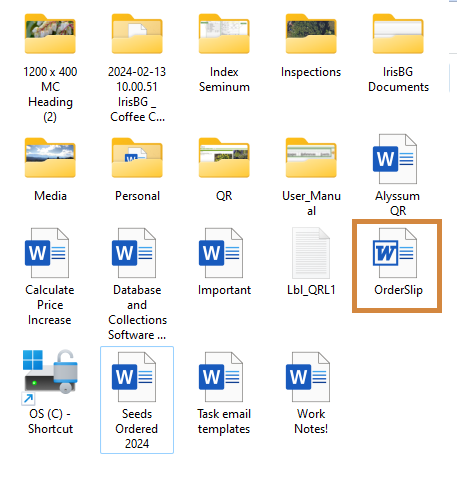Click the "OS (C) - Shortcut" name label
Screen dimensions: 457x492
pos(50,421)
